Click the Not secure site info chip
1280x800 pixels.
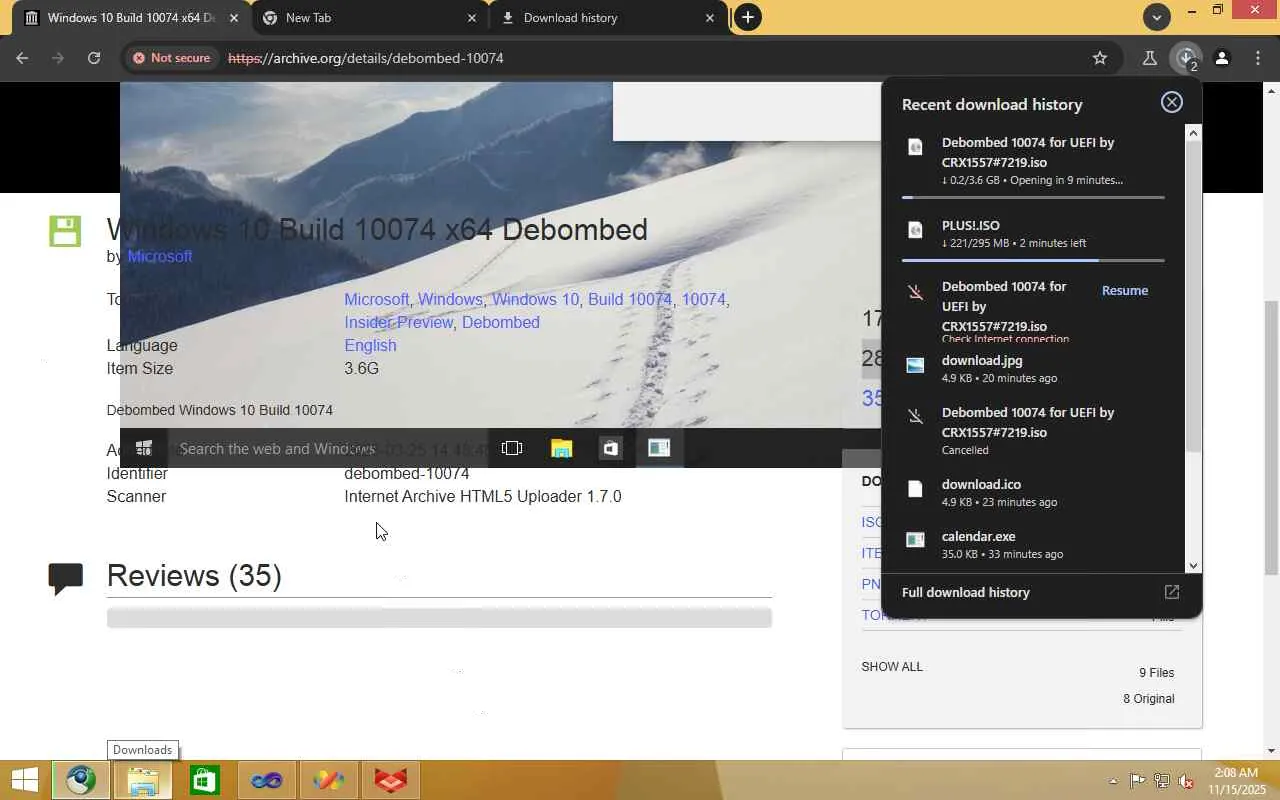pyautogui.click(x=171, y=58)
